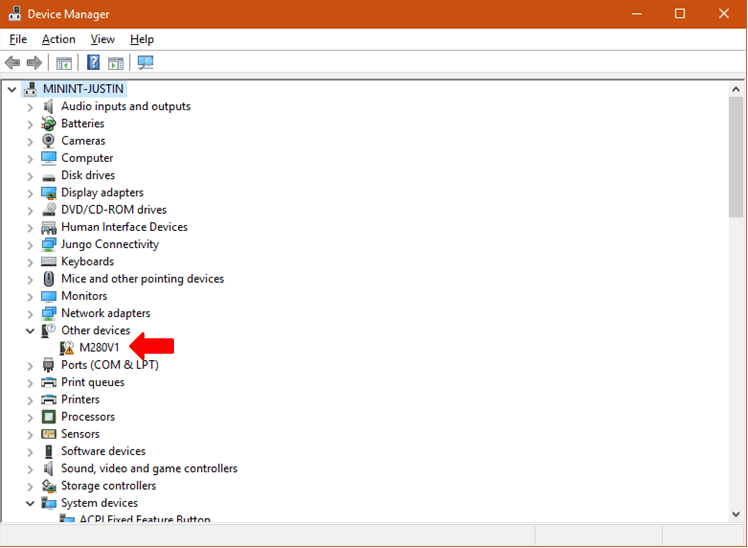Click the Show/Hide Console Tree toolbar icon
Viewport: 748px width, 548px height.
tap(64, 63)
